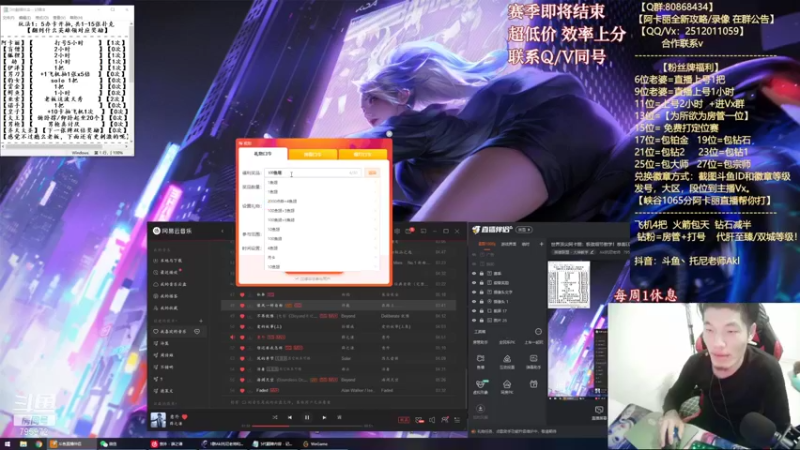Open 我喜欢的音乐 playlist in sidebar
Screen dimensions: 800x450
[173, 332]
